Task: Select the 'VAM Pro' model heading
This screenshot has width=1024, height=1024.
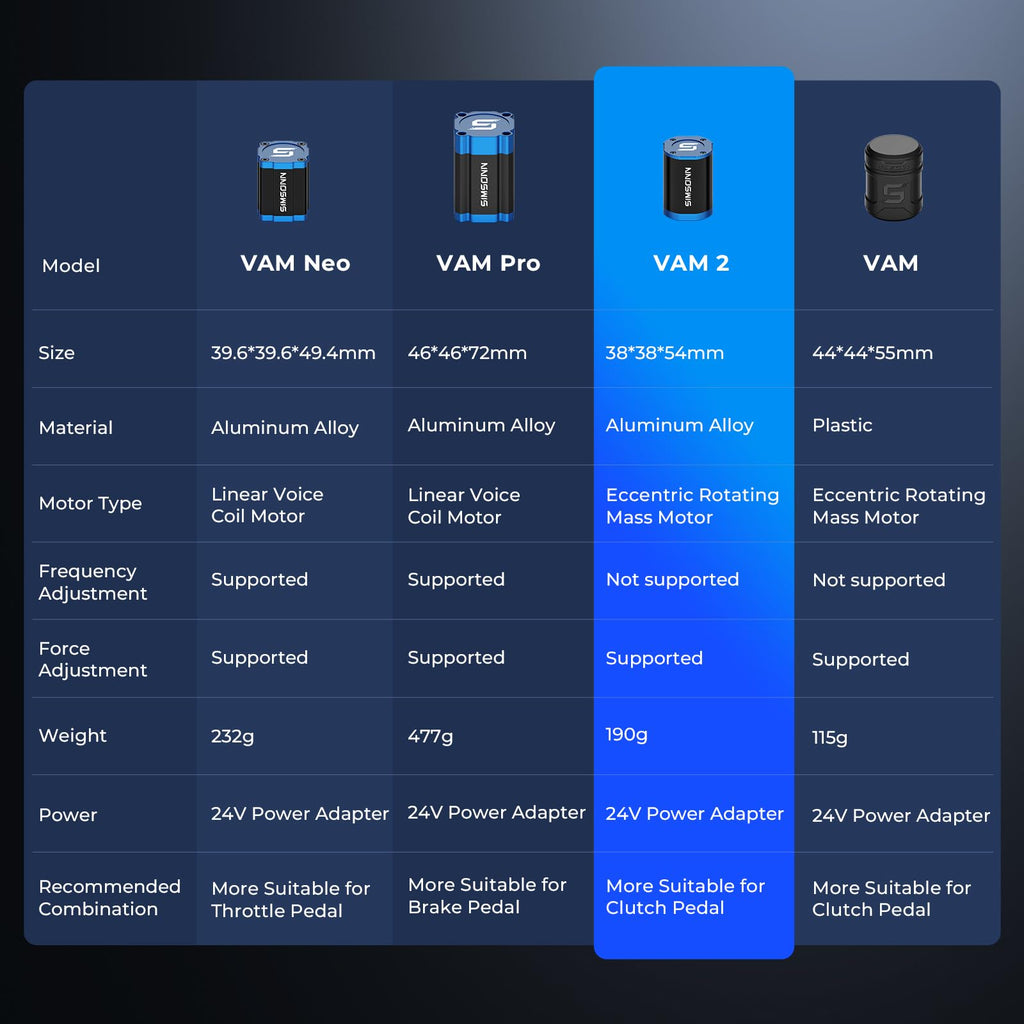Action: coord(488,263)
